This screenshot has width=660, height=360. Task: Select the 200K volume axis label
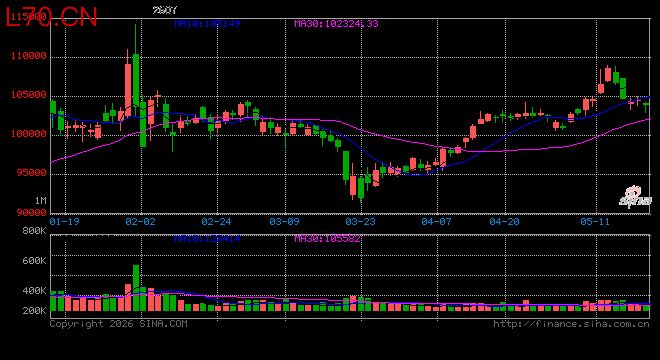[x=35, y=311]
